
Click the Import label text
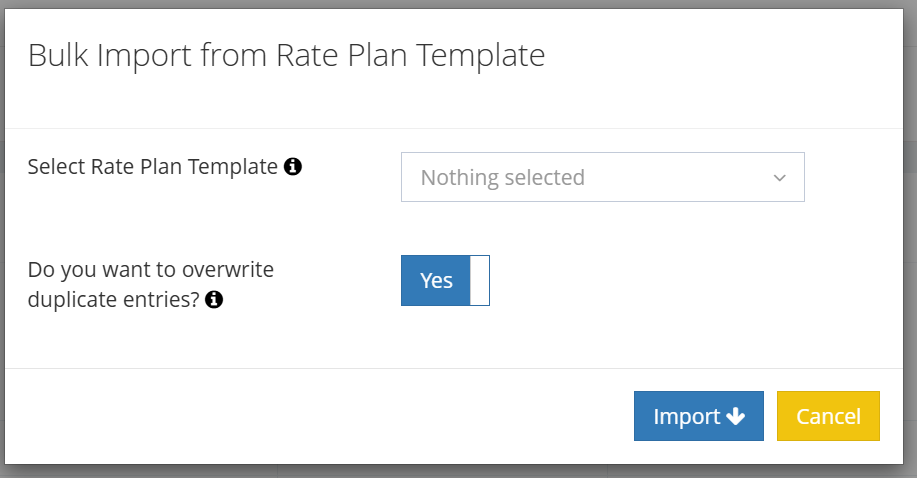pos(686,417)
